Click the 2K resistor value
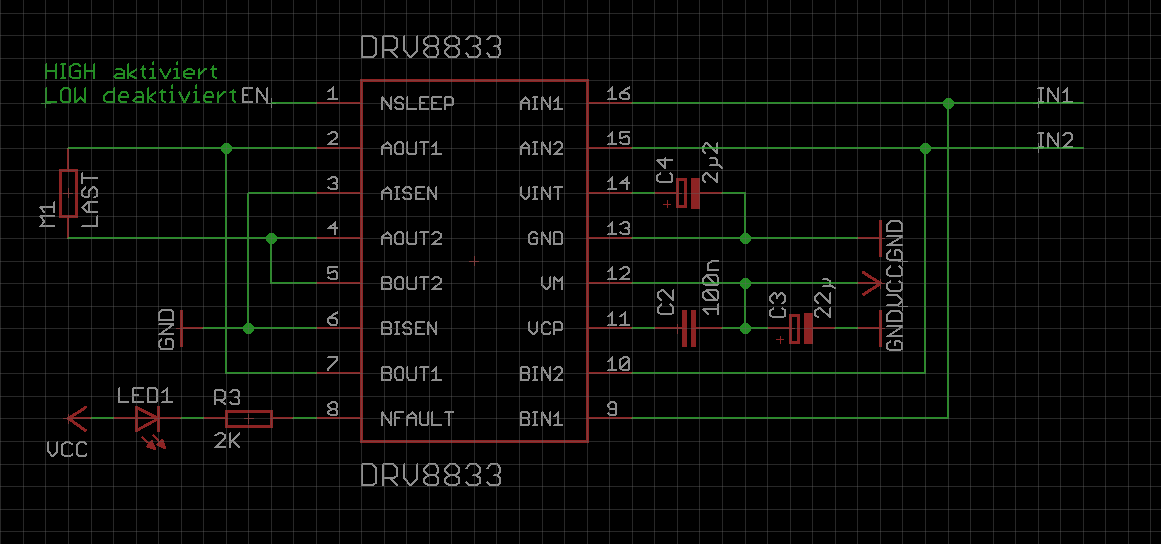This screenshot has height=544, width=1161. click(x=227, y=442)
